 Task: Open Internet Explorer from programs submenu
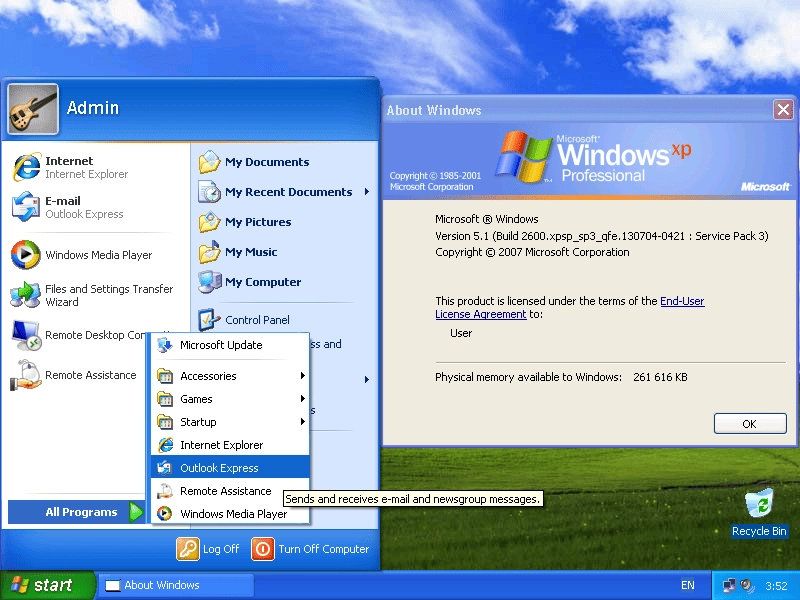[230, 445]
